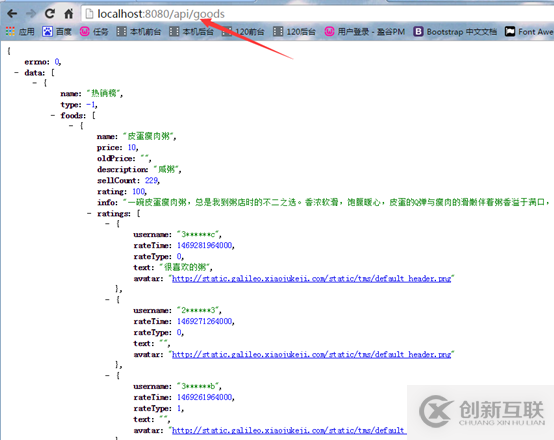Click the price: 10 line
Screen dimensions: 554x440
(118, 147)
